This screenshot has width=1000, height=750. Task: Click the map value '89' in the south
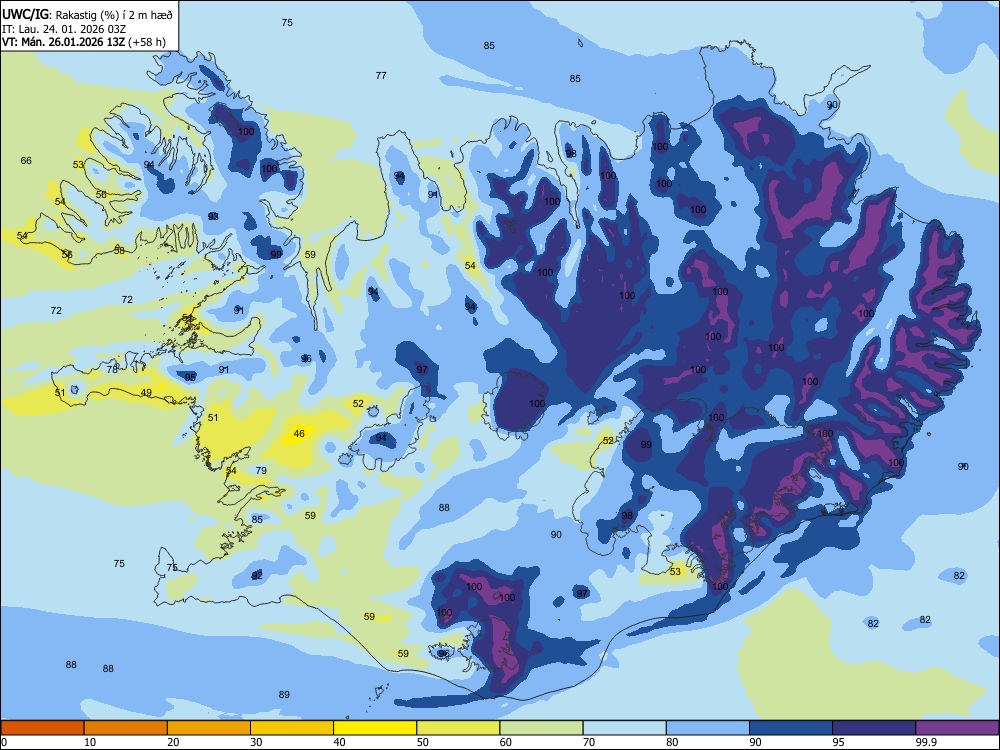pyautogui.click(x=284, y=695)
